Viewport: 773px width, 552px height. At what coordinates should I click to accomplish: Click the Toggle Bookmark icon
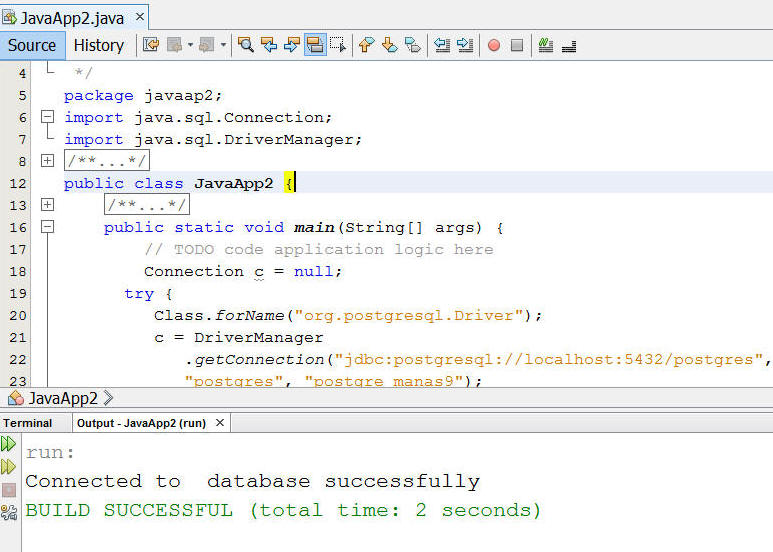pyautogui.click(x=413, y=45)
